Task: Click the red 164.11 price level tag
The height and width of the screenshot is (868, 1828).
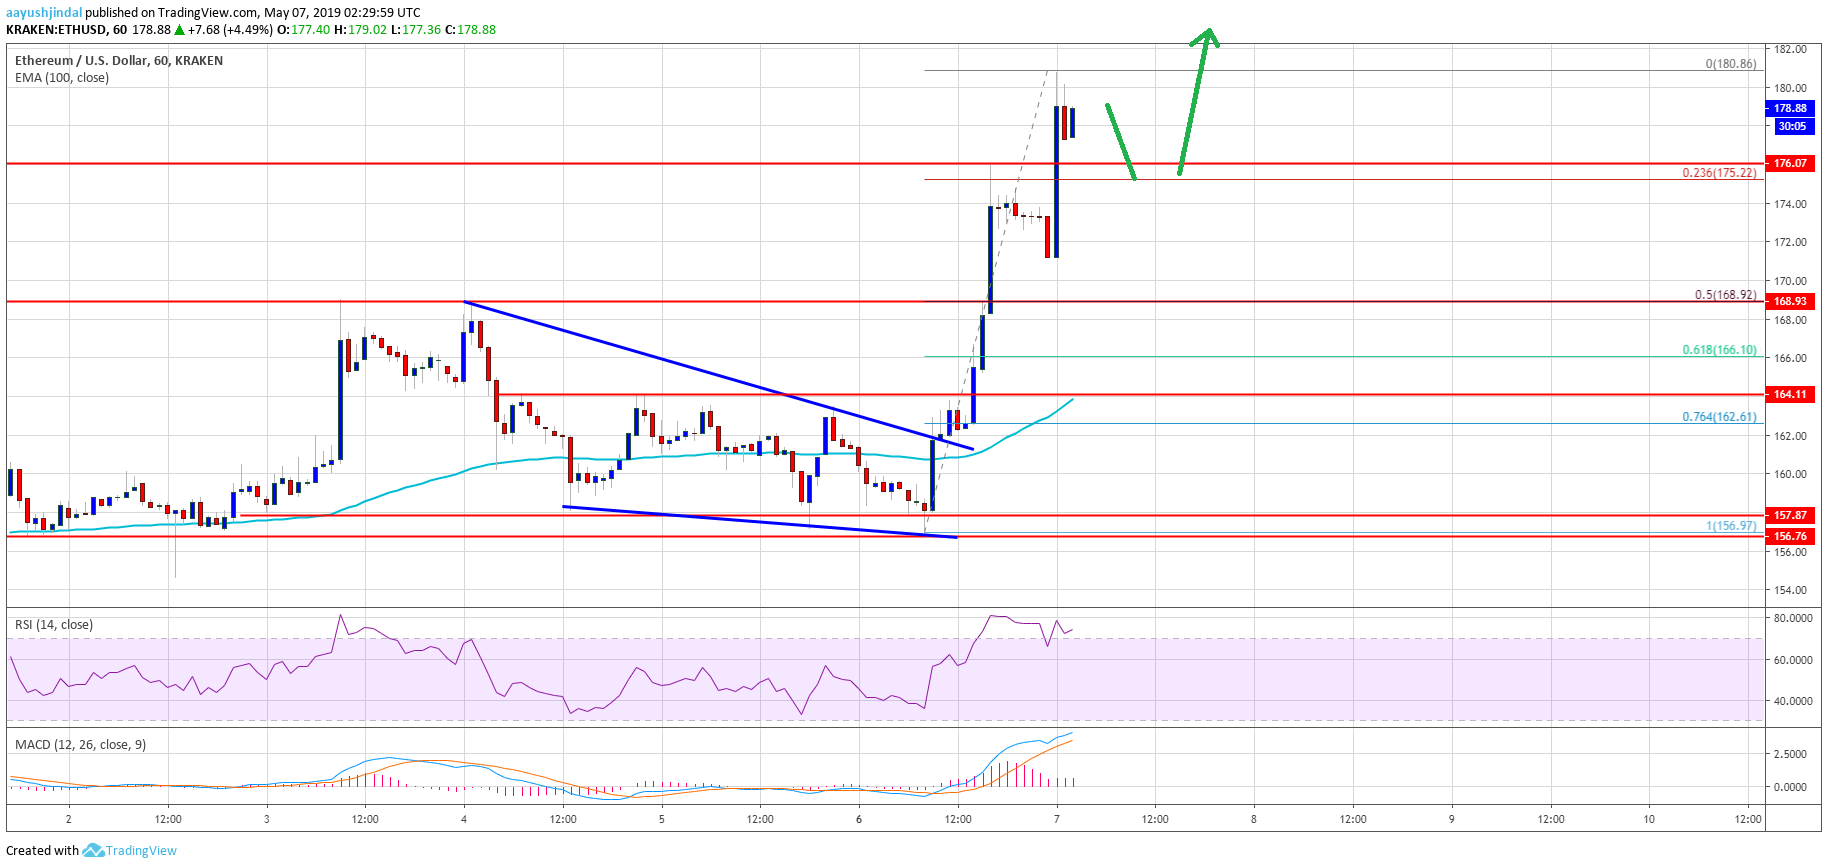Action: [1790, 394]
